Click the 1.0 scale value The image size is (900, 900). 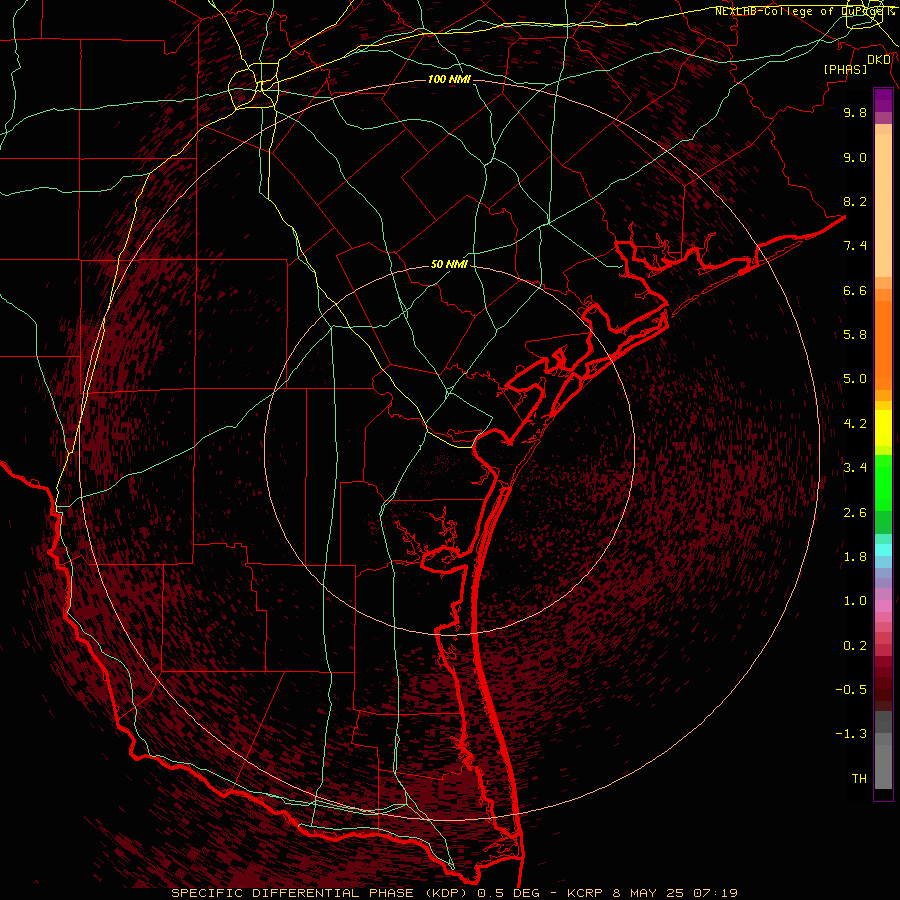(855, 601)
